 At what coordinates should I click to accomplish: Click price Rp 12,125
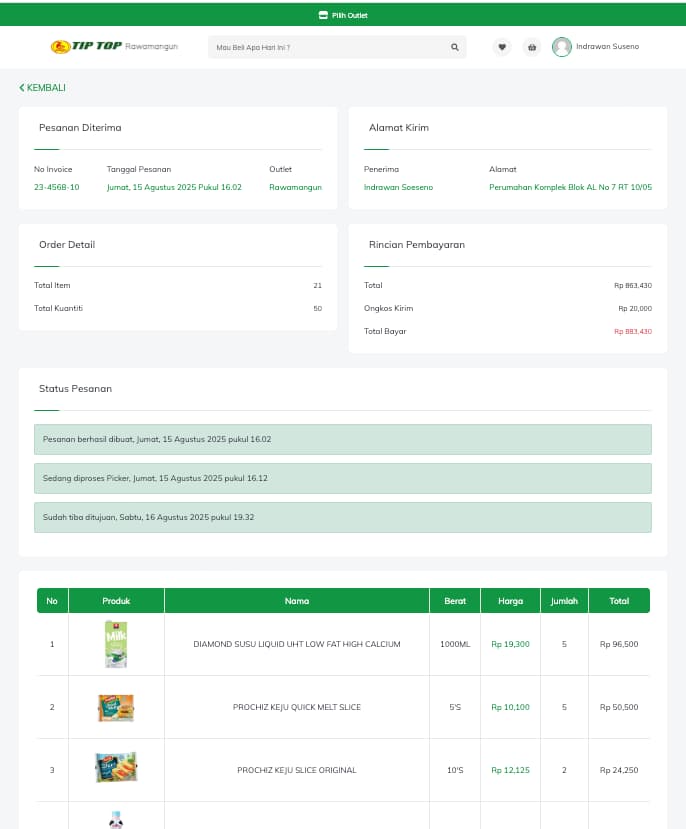pyautogui.click(x=511, y=770)
